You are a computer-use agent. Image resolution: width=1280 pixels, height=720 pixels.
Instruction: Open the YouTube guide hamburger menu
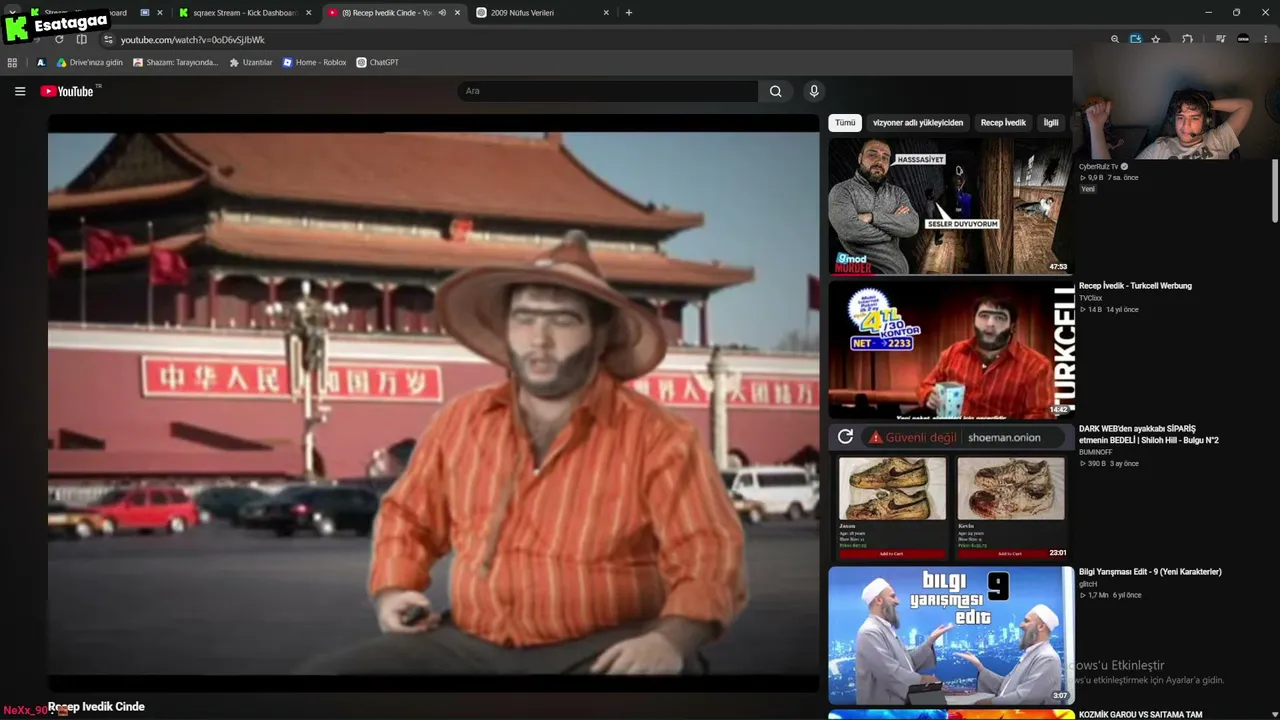point(20,91)
